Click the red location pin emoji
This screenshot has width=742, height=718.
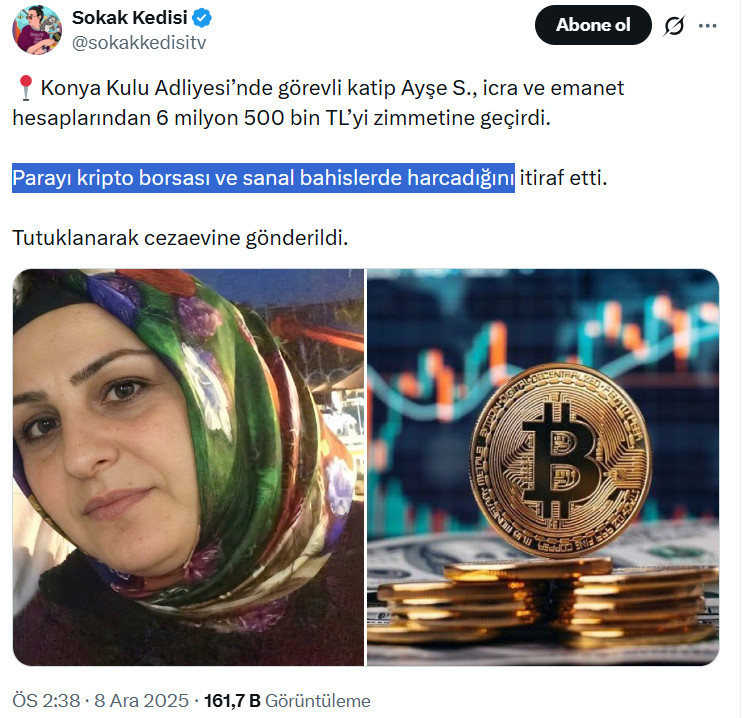click(x=25, y=88)
